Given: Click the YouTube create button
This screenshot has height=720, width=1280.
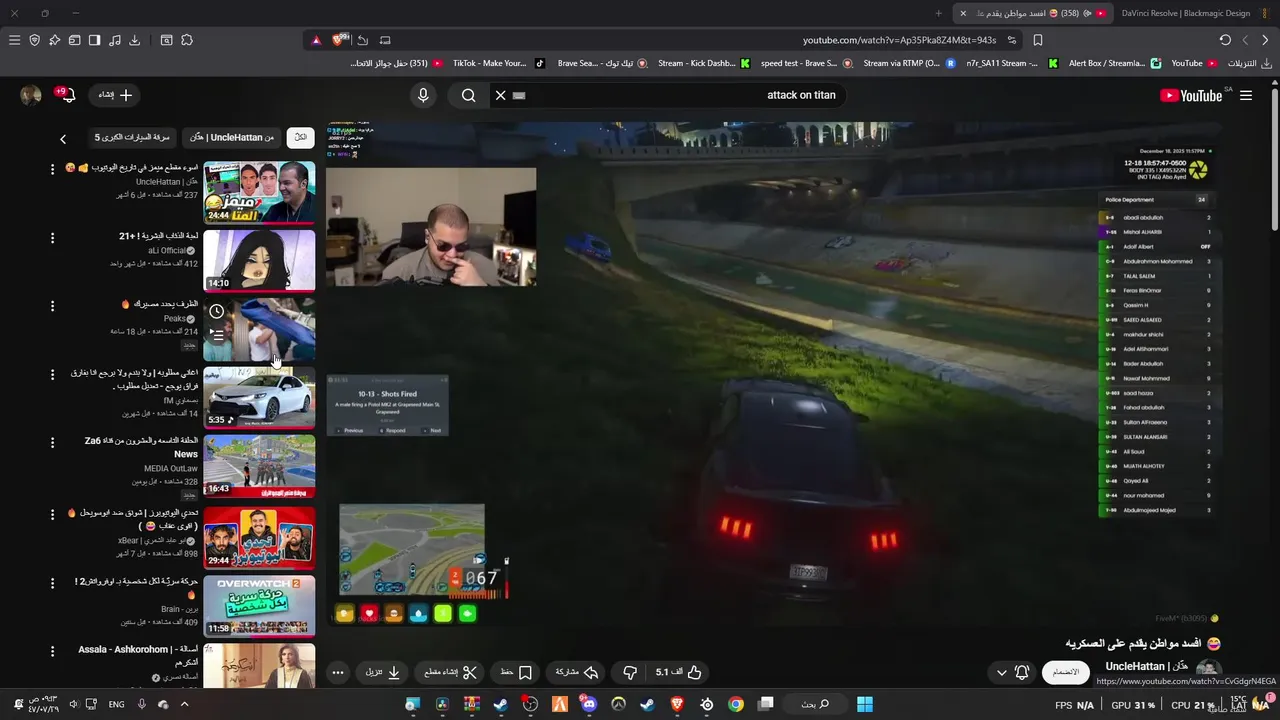Looking at the screenshot, I should (x=115, y=95).
